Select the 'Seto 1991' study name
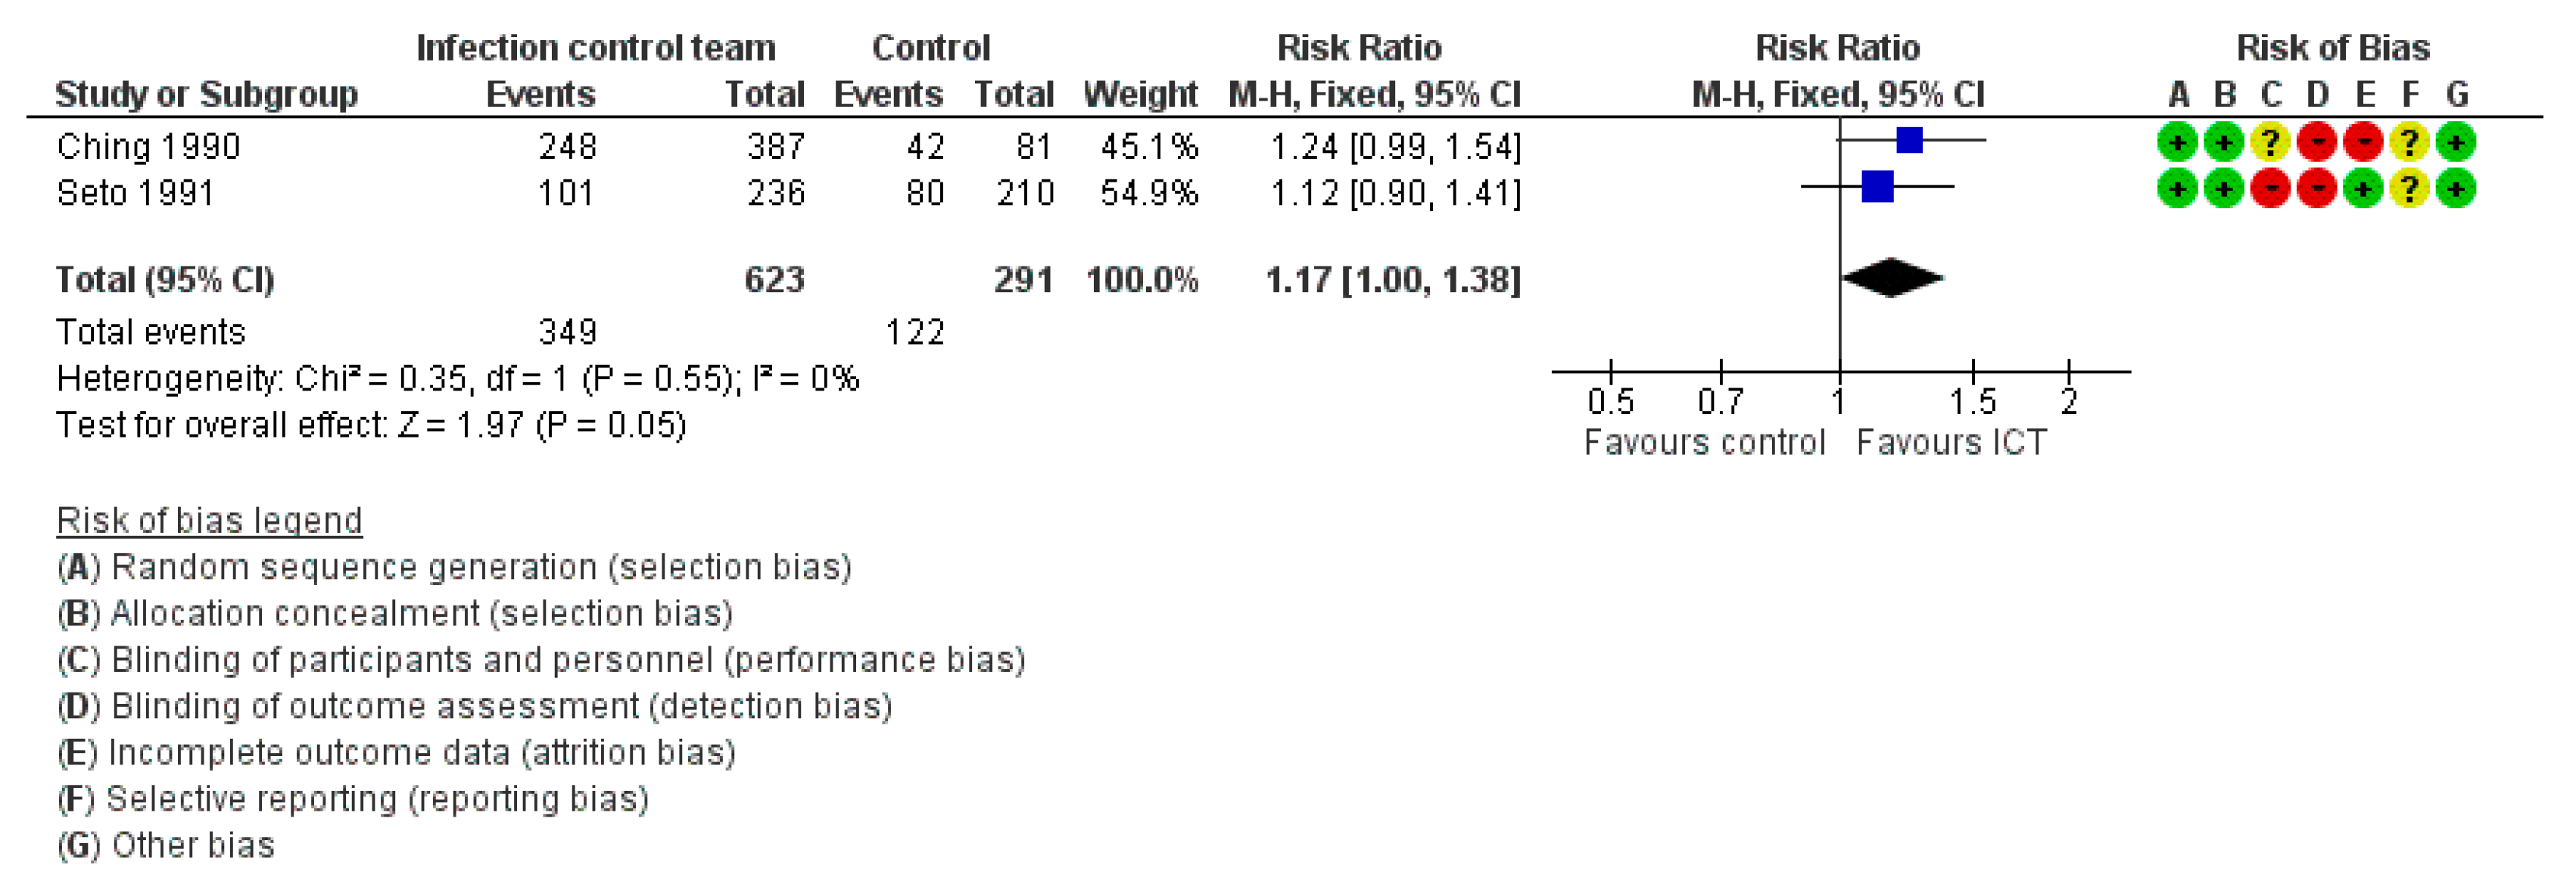 click(135, 193)
